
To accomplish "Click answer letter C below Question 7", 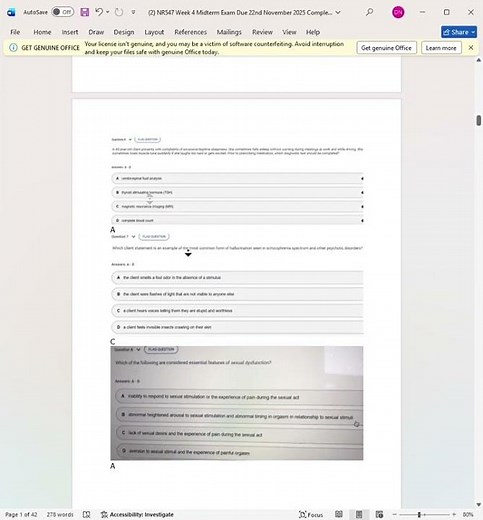I will click(x=112, y=342).
